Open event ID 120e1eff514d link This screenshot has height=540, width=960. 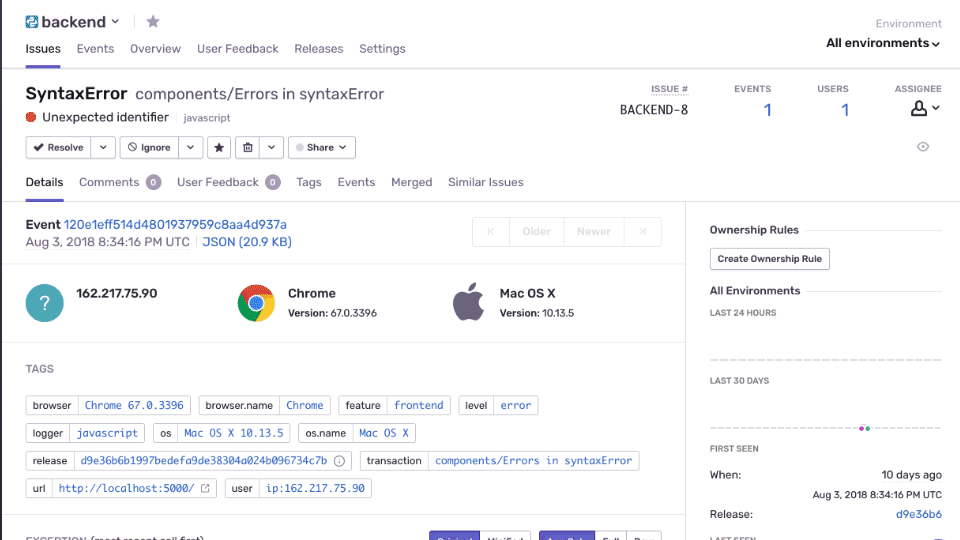[x=175, y=225]
